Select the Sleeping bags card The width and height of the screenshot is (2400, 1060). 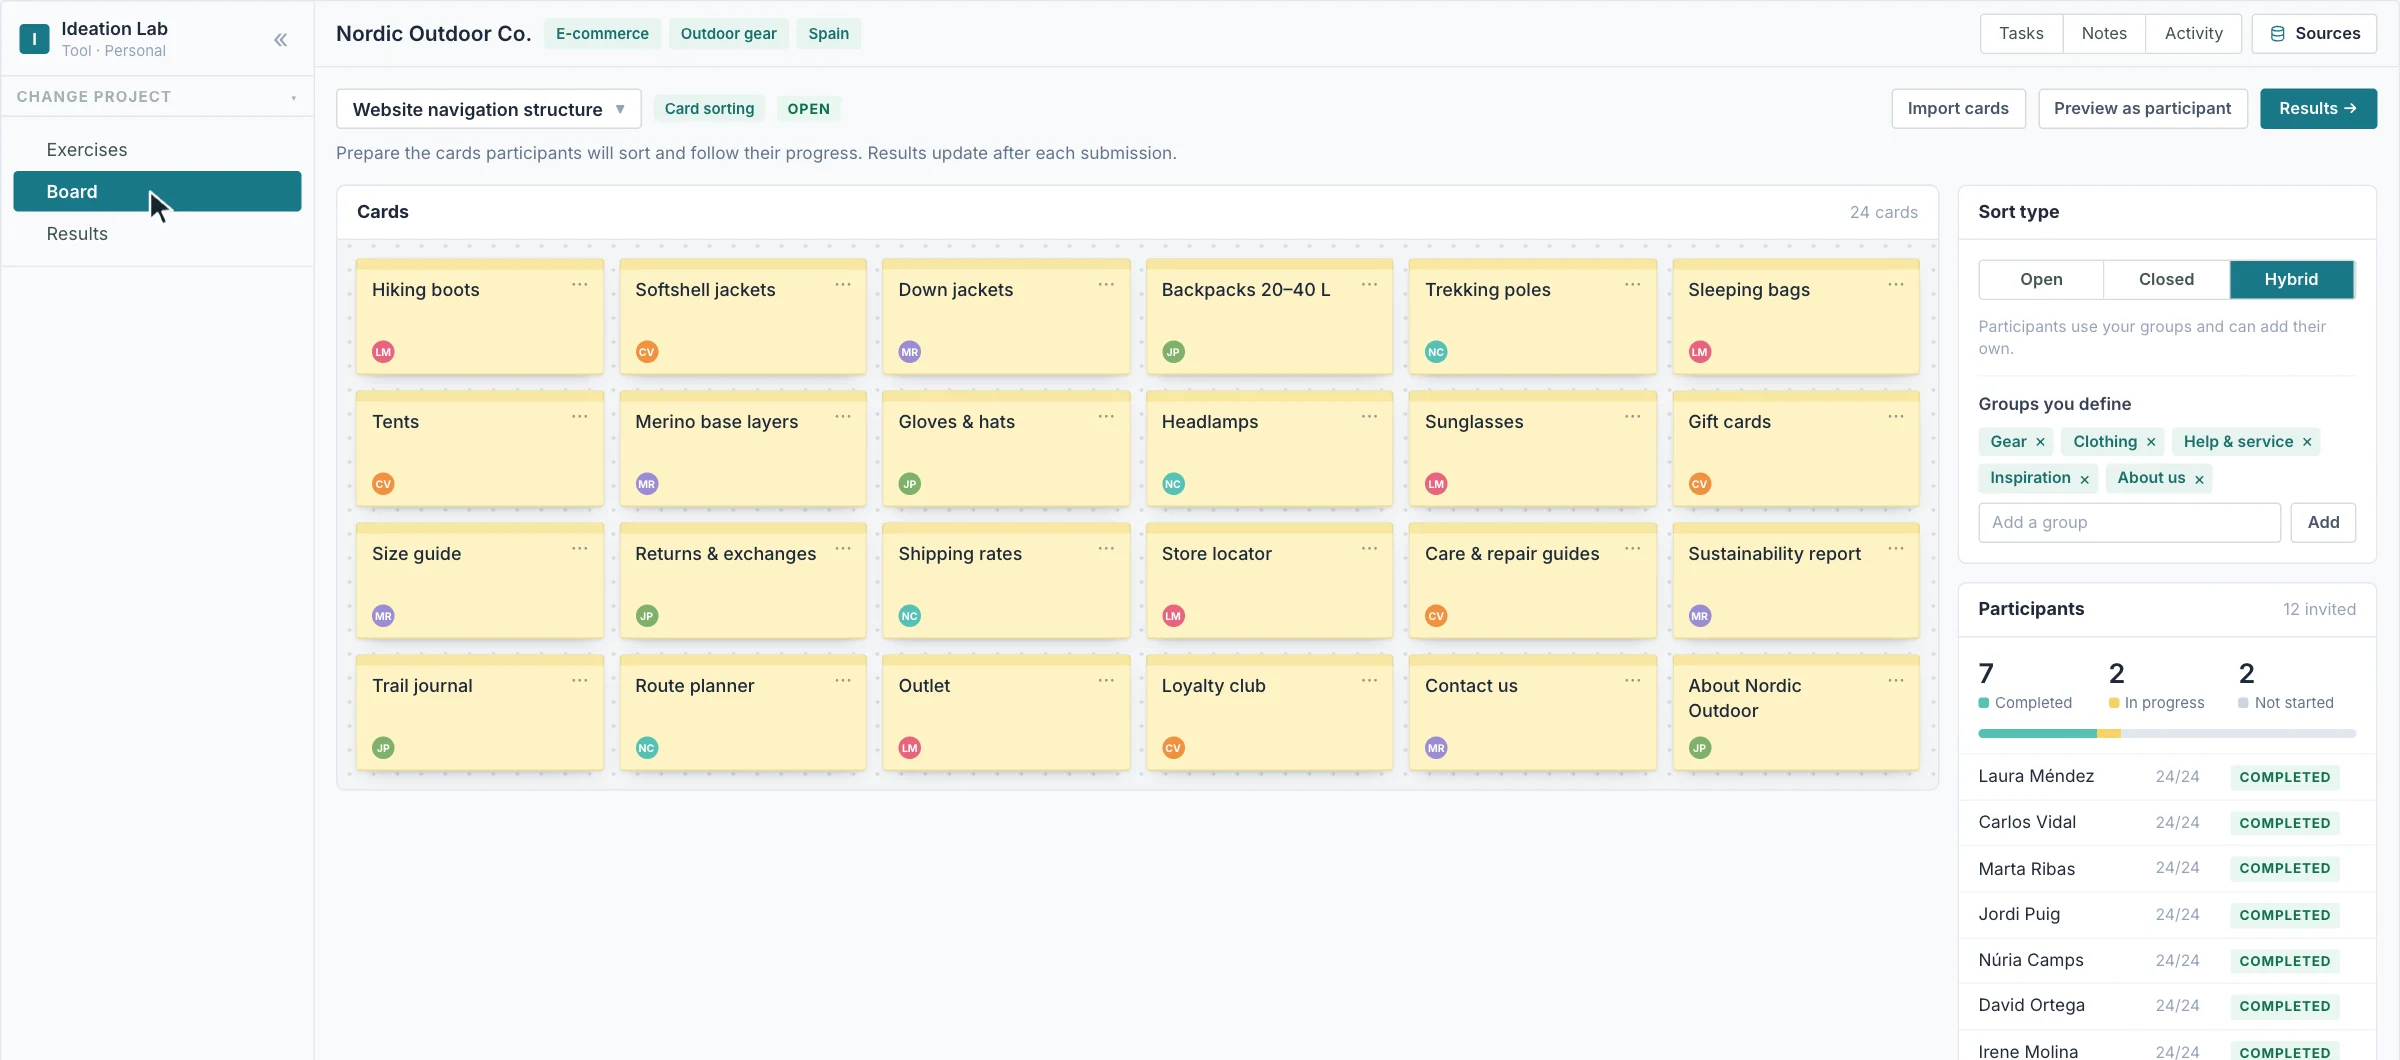(x=1796, y=317)
